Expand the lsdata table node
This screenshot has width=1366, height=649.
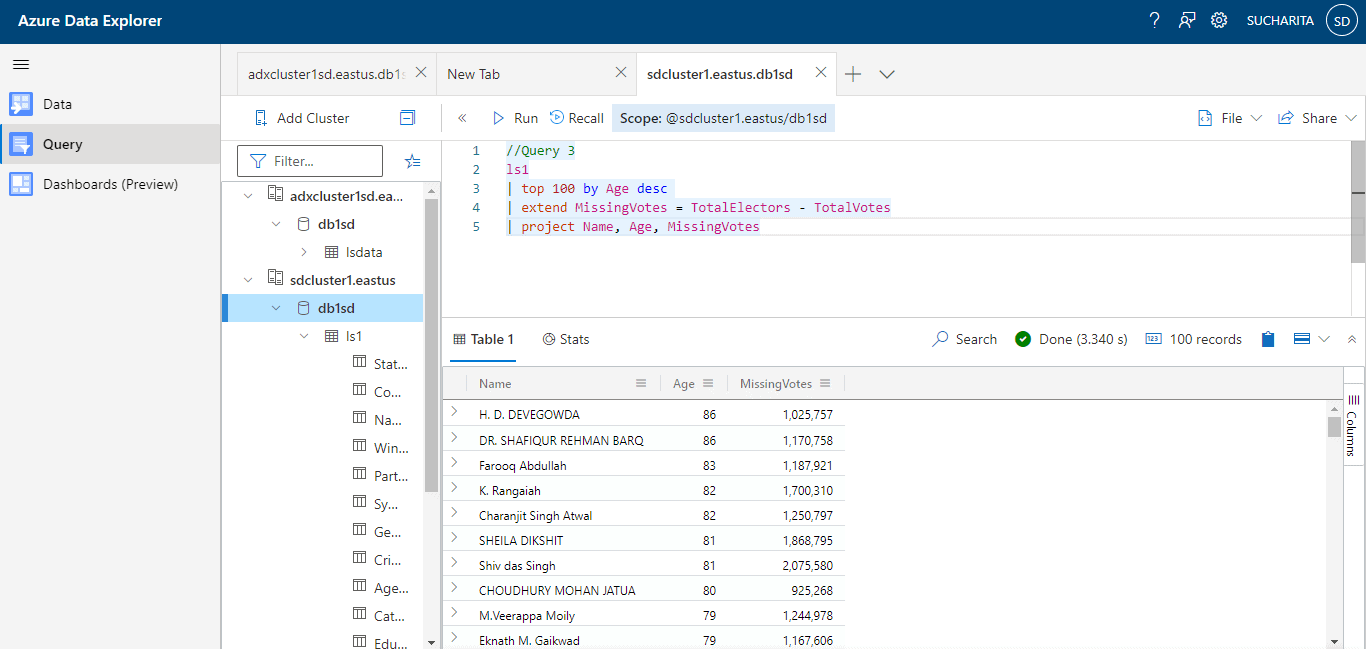pyautogui.click(x=304, y=252)
